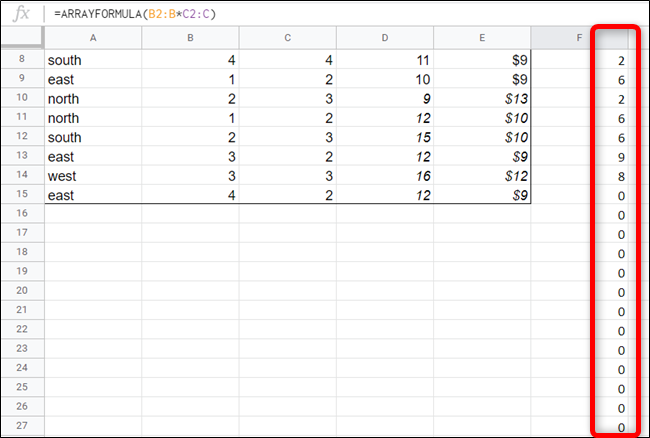Select row 22 header

22,329
